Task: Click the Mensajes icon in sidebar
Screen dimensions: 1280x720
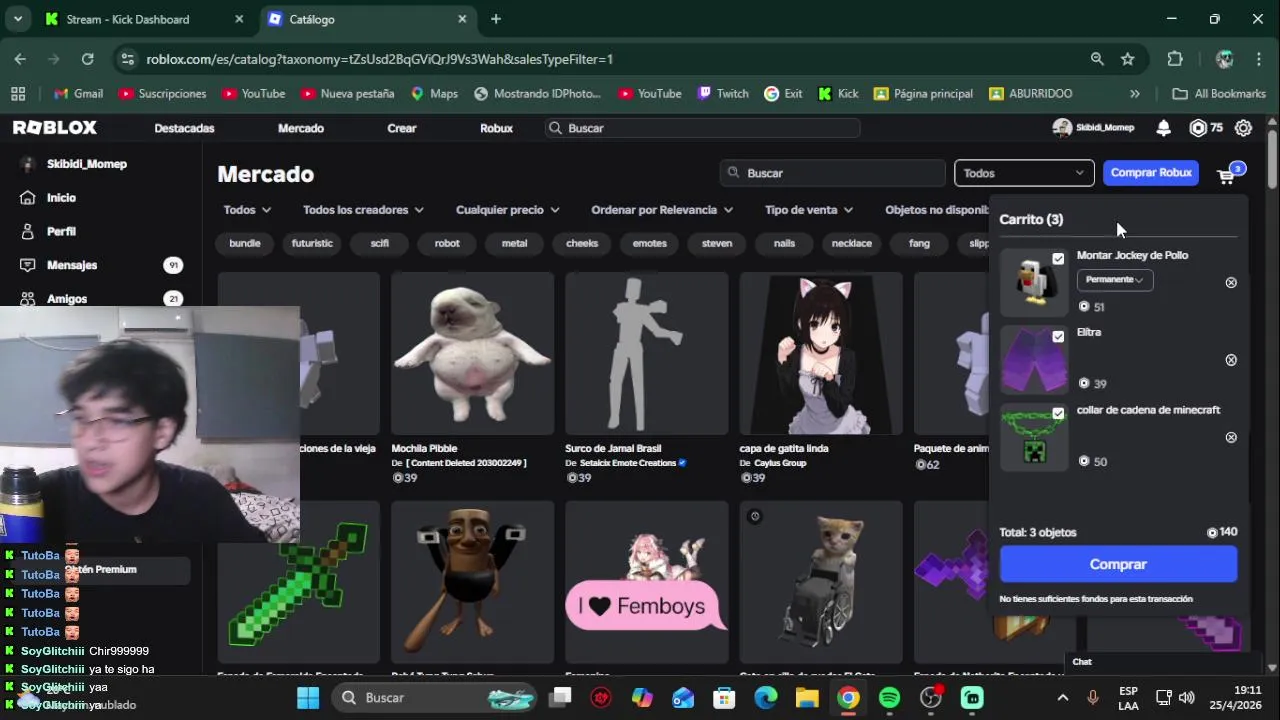Action: coord(28,265)
